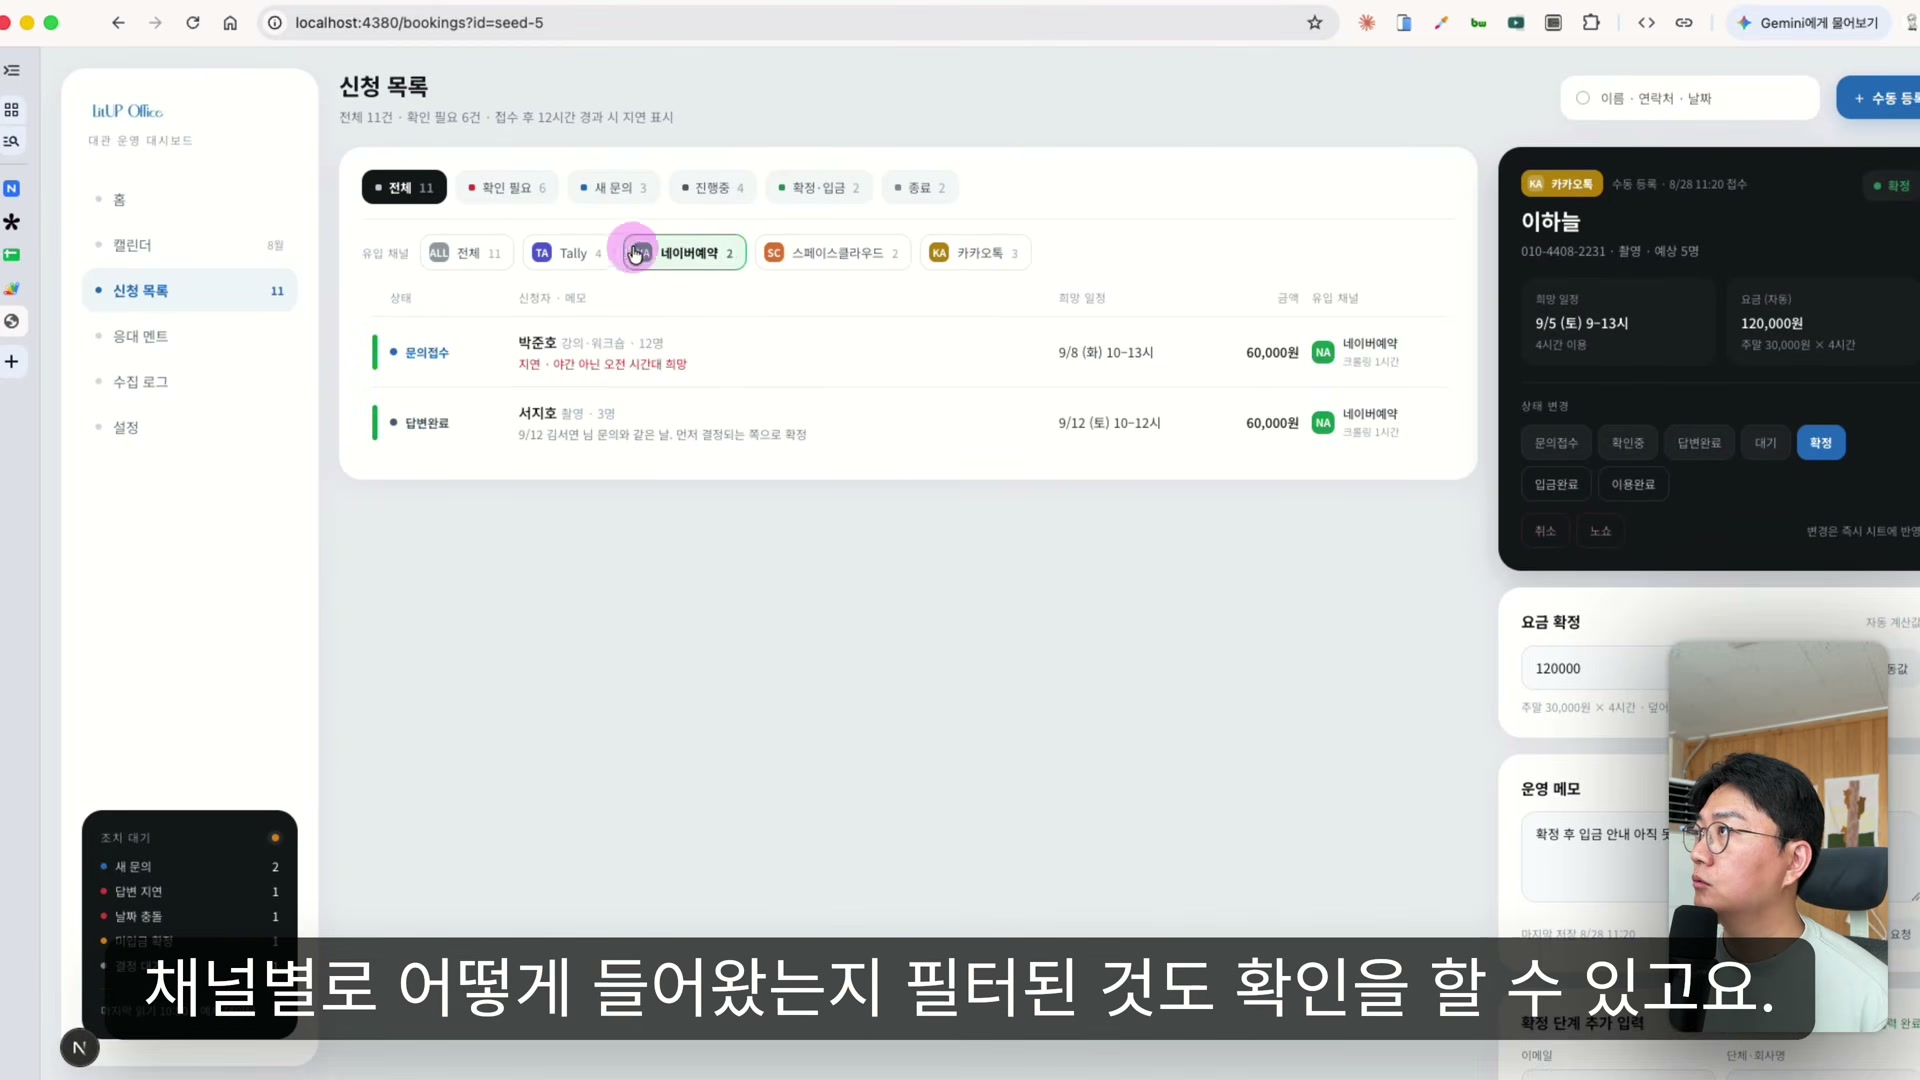
Task: Open the green video-play extension icon
Action: [x=1516, y=22]
